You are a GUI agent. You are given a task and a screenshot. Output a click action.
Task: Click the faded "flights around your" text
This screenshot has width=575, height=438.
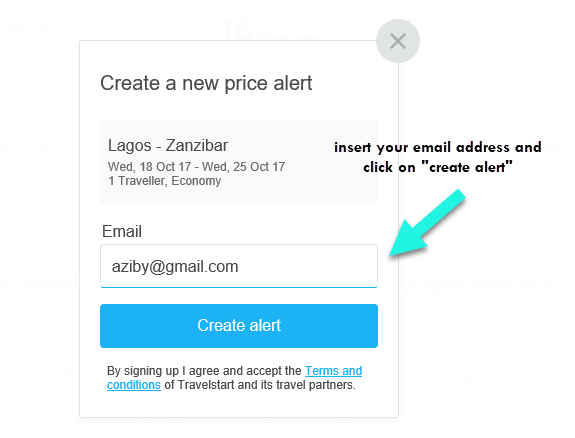pos(486,285)
